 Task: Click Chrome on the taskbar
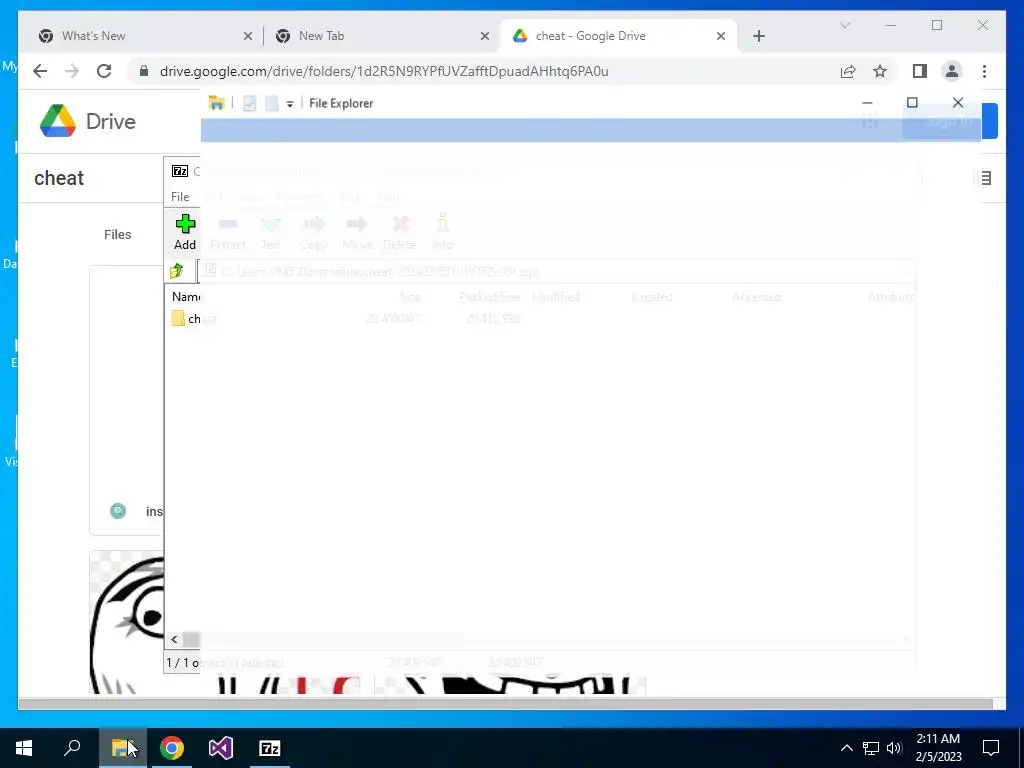(x=172, y=748)
